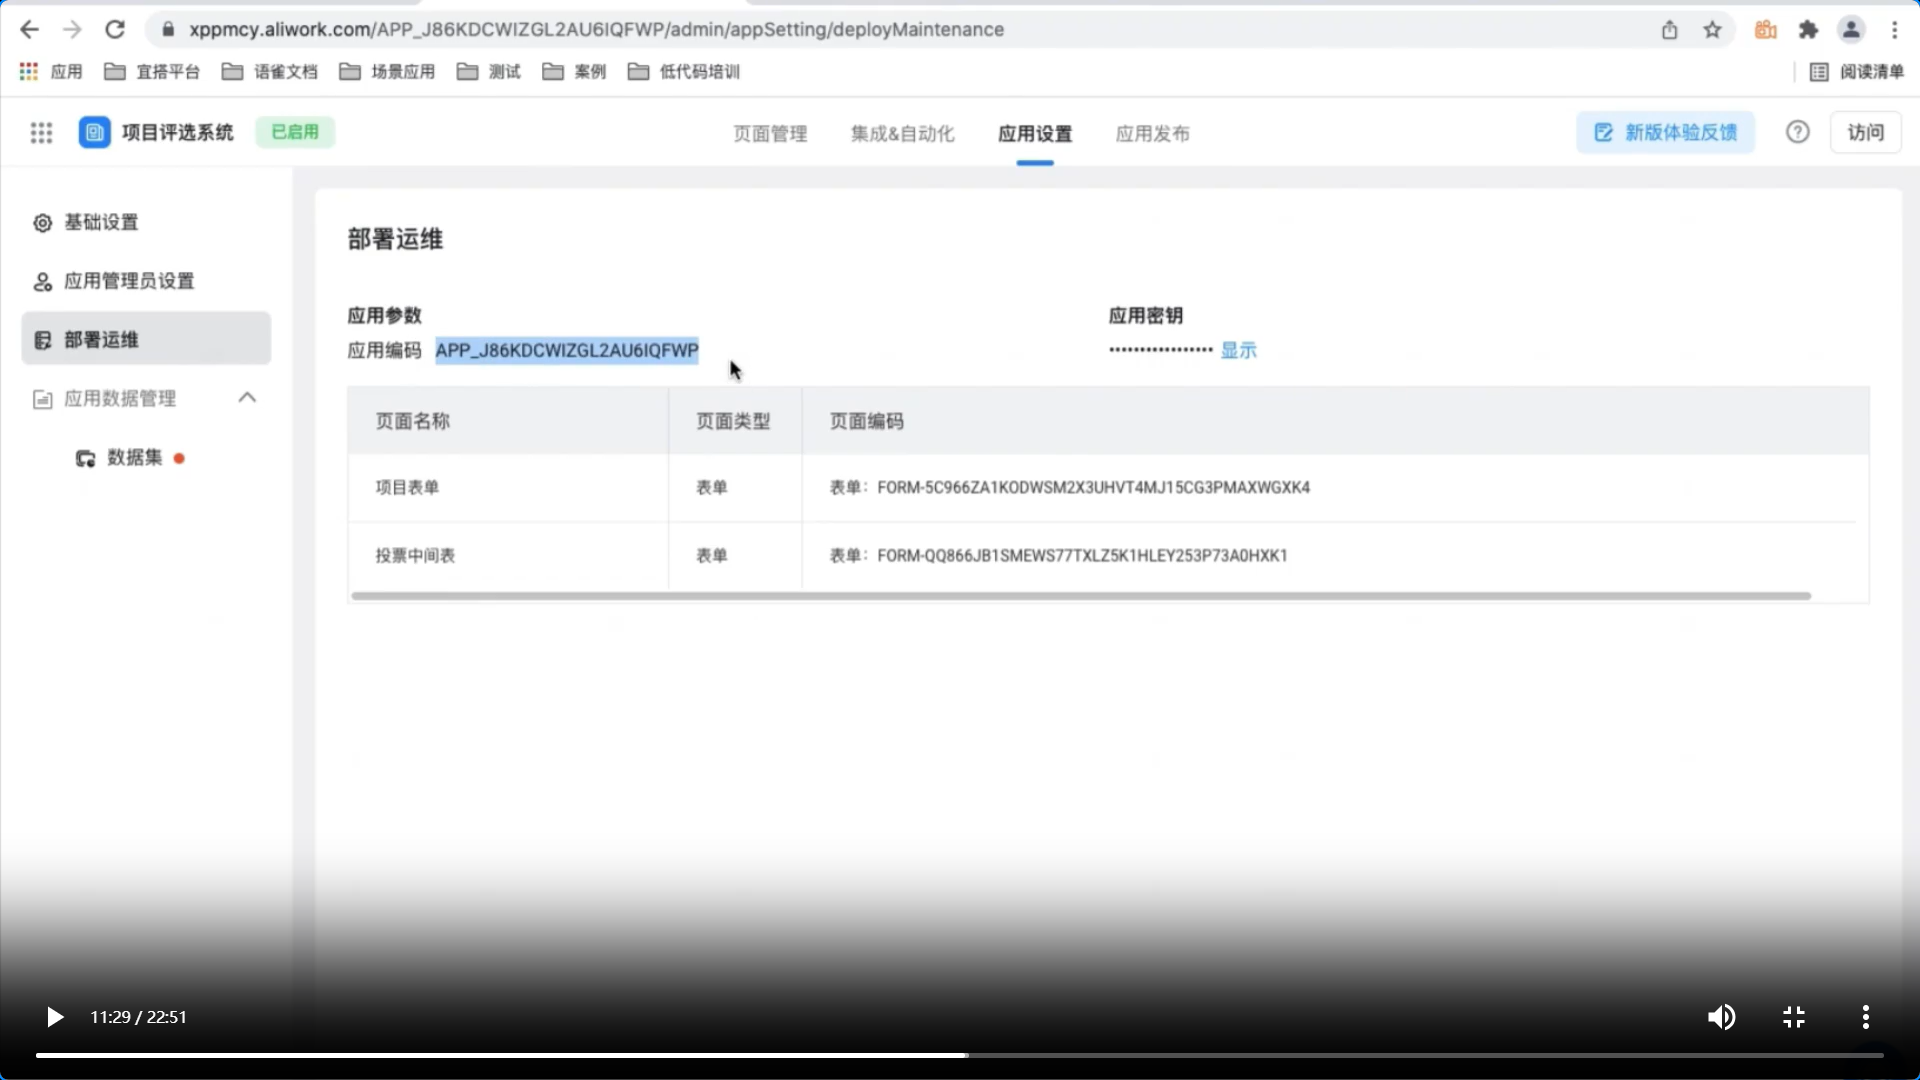The height and width of the screenshot is (1080, 1920).
Task: Click the app grid launcher icon
Action: 41,133
